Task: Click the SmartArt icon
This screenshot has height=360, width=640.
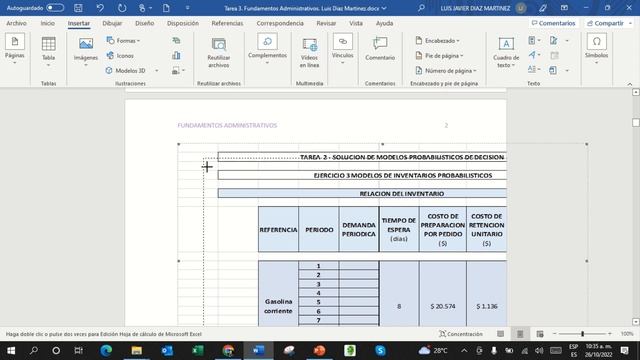Action: click(176, 40)
